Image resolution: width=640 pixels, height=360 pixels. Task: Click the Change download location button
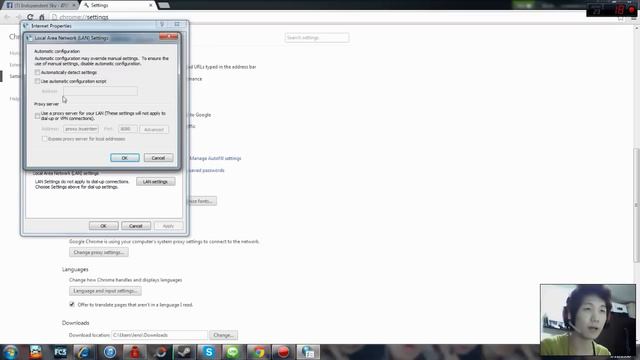click(x=224, y=335)
